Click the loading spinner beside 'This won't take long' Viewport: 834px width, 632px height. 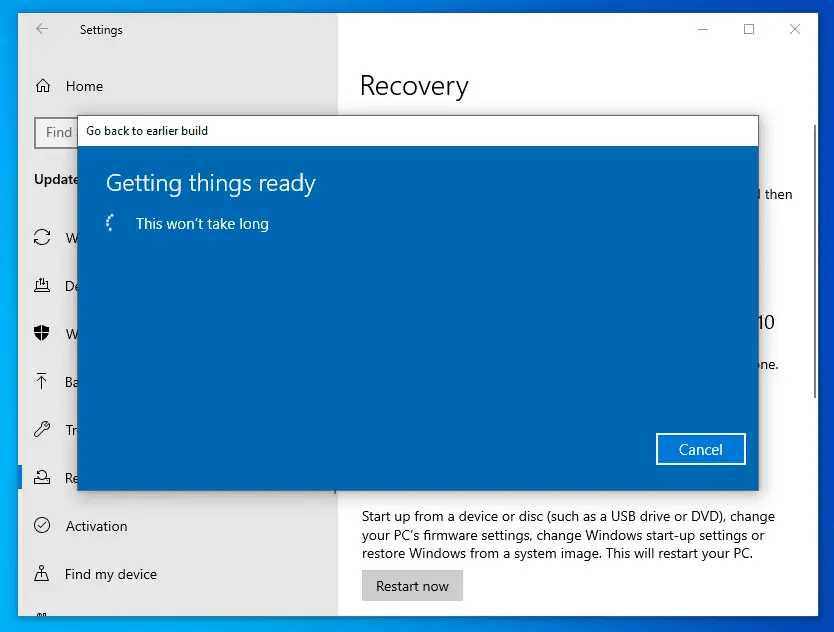click(113, 224)
